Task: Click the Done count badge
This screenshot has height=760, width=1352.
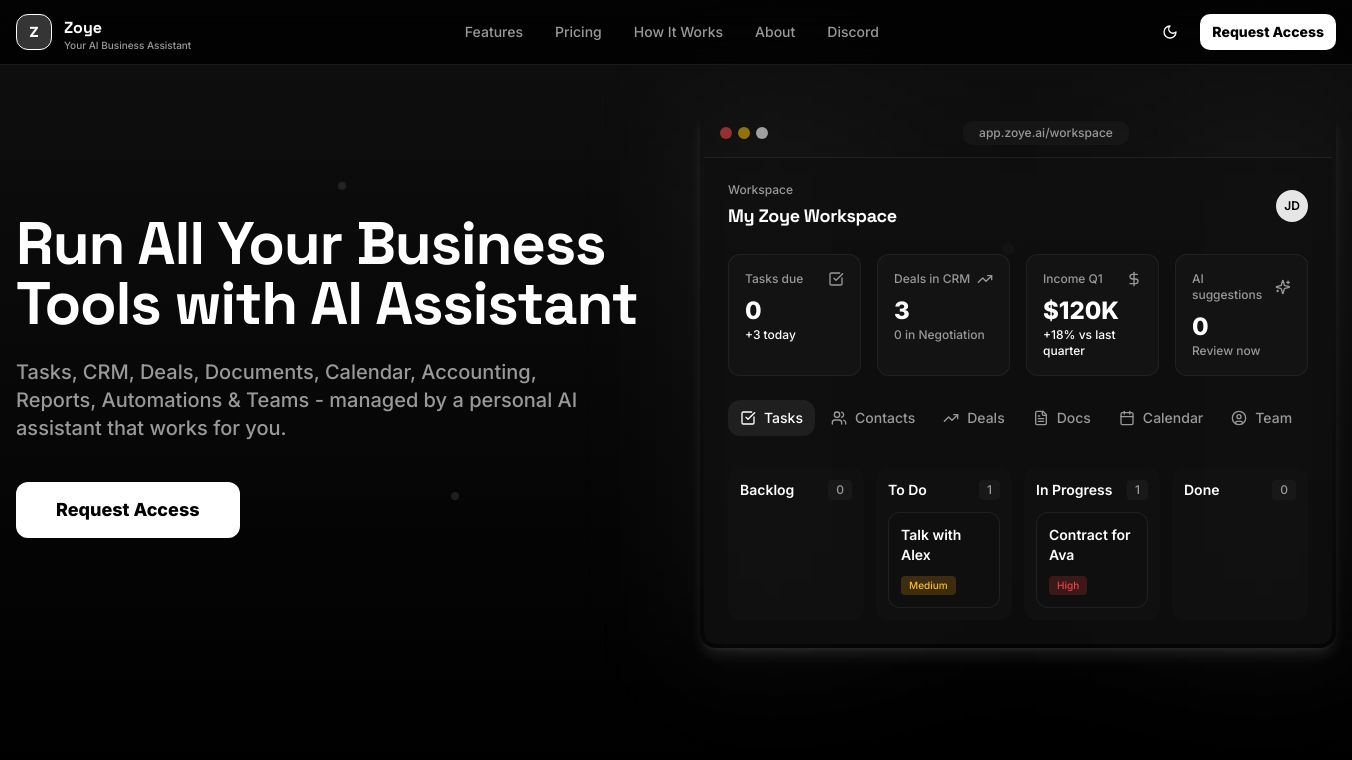Action: click(x=1284, y=490)
